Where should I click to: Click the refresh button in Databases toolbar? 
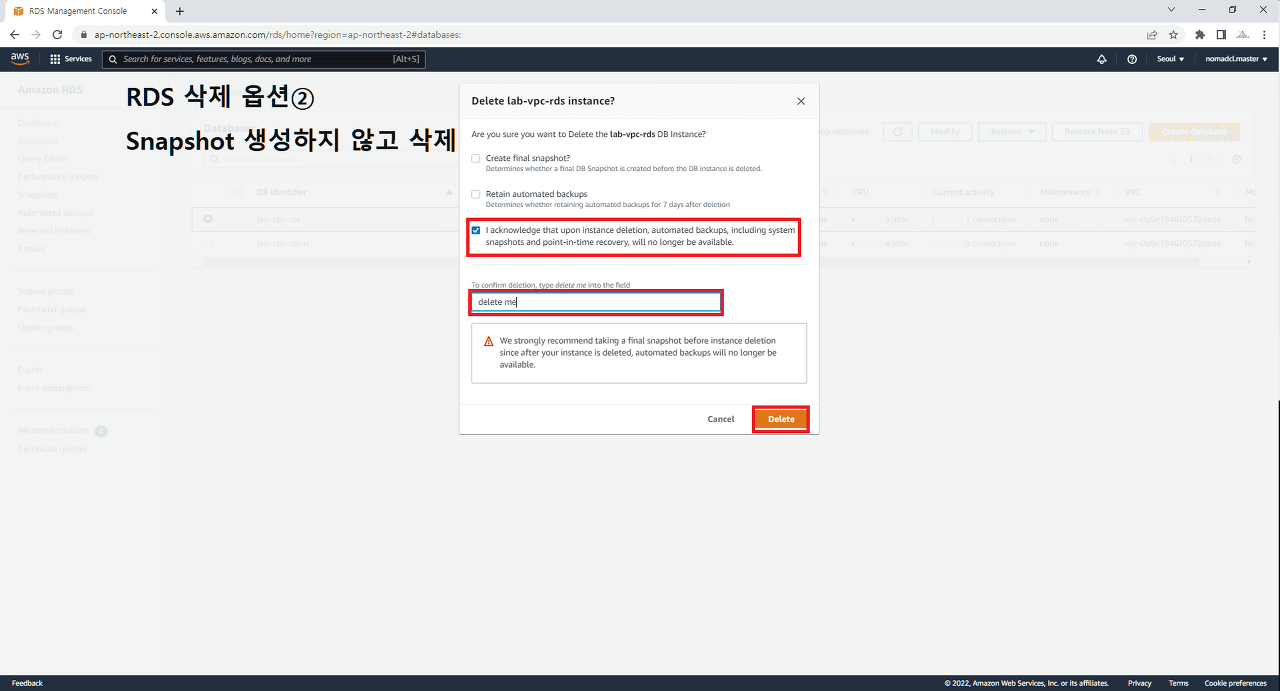(898, 131)
